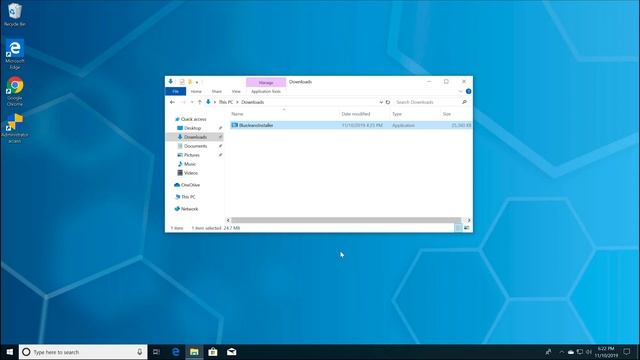Click the File Explorer taskbar button
The image size is (640, 360).
[x=194, y=352]
